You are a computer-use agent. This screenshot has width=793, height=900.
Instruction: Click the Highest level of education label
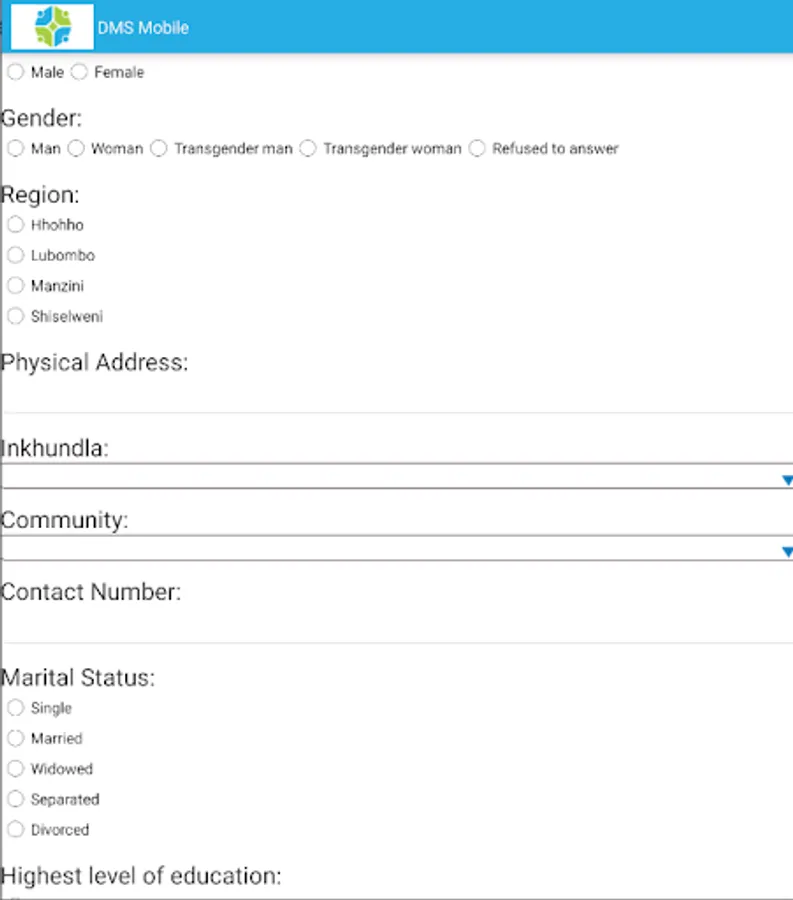141,876
